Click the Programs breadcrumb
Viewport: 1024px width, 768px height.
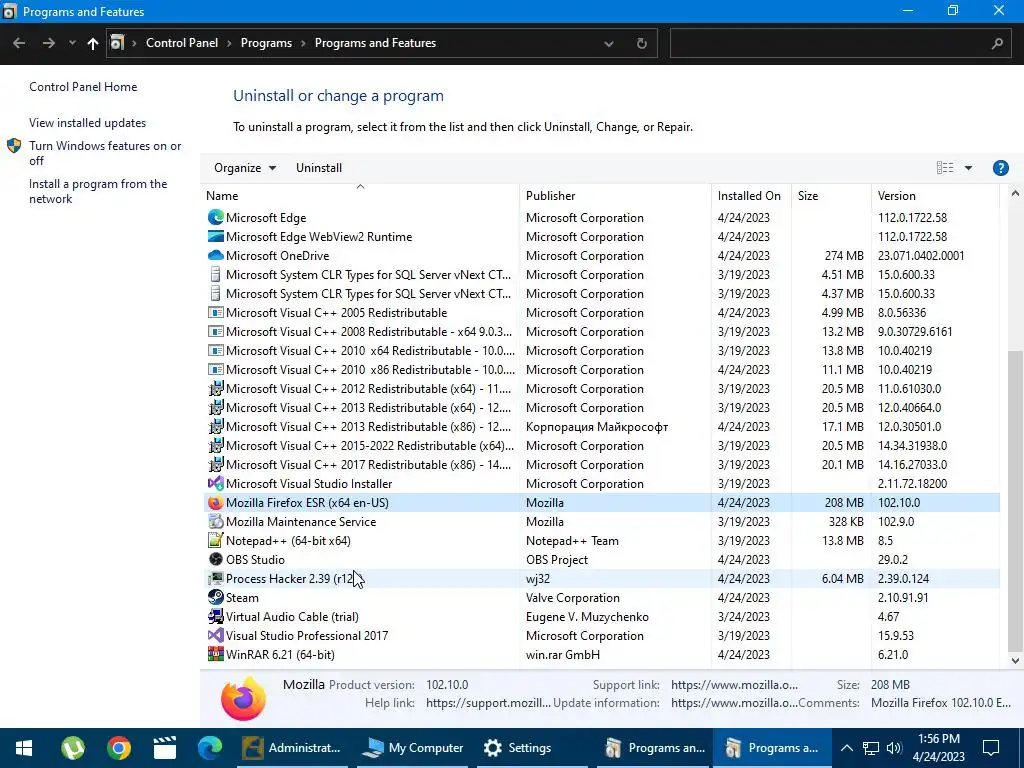point(266,43)
